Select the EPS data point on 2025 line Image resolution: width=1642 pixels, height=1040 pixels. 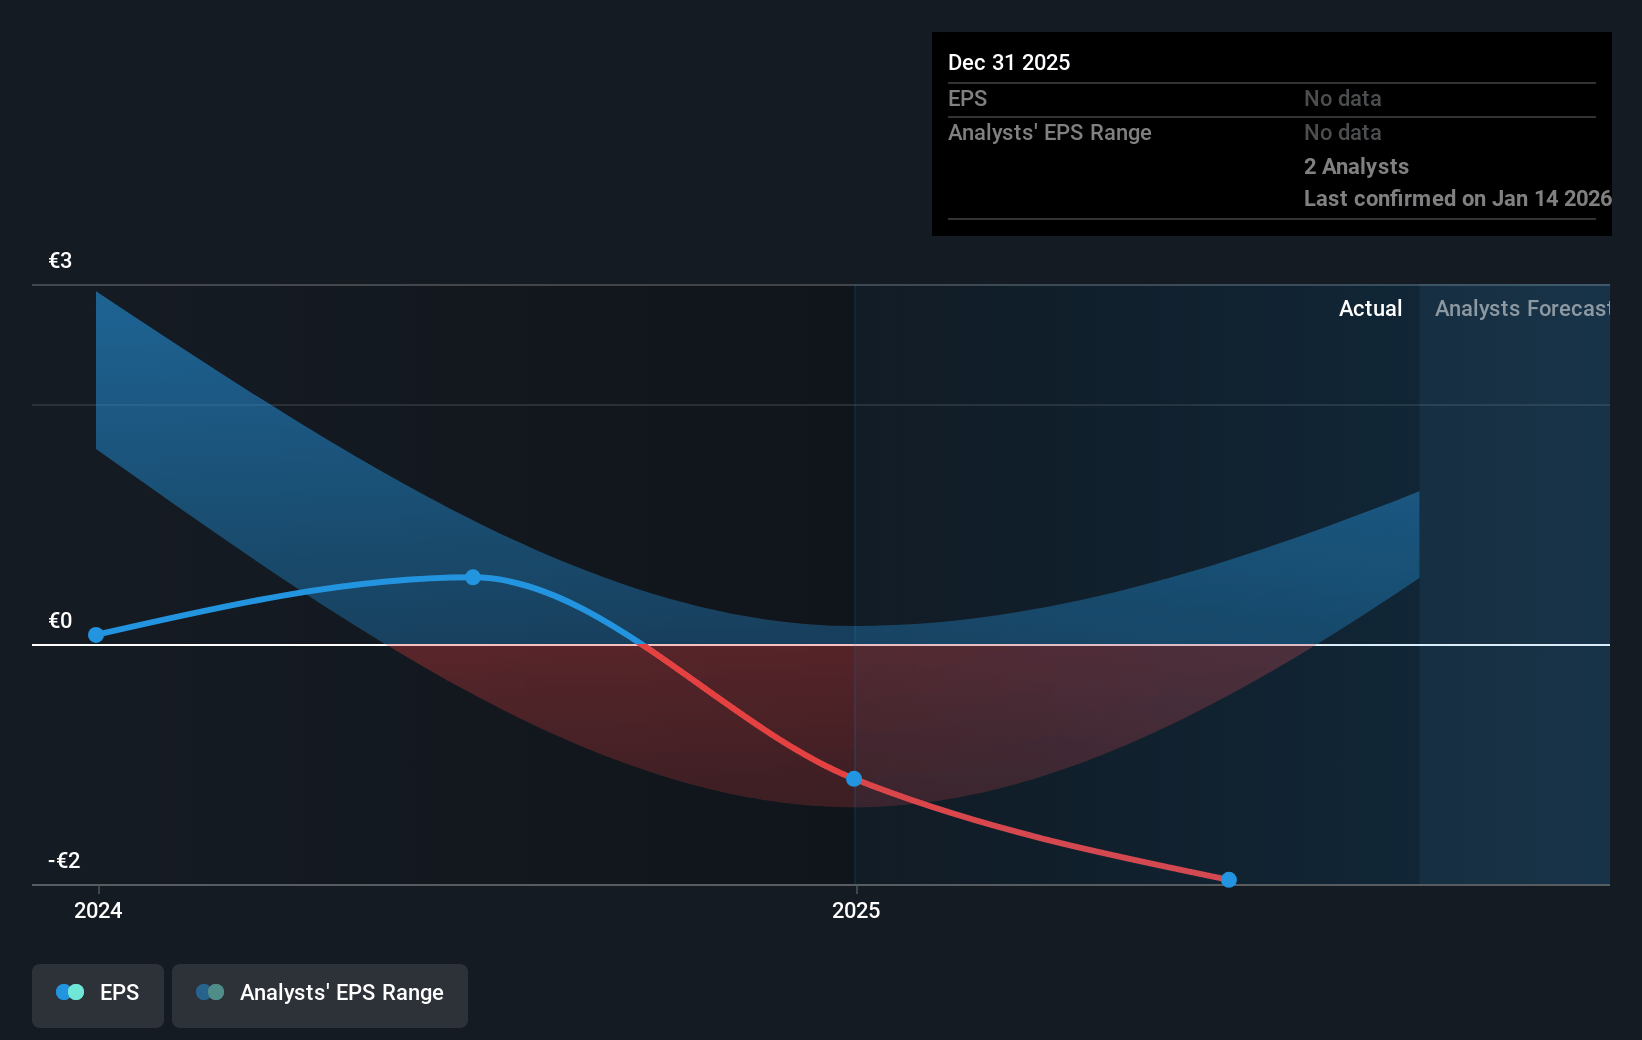pyautogui.click(x=854, y=779)
